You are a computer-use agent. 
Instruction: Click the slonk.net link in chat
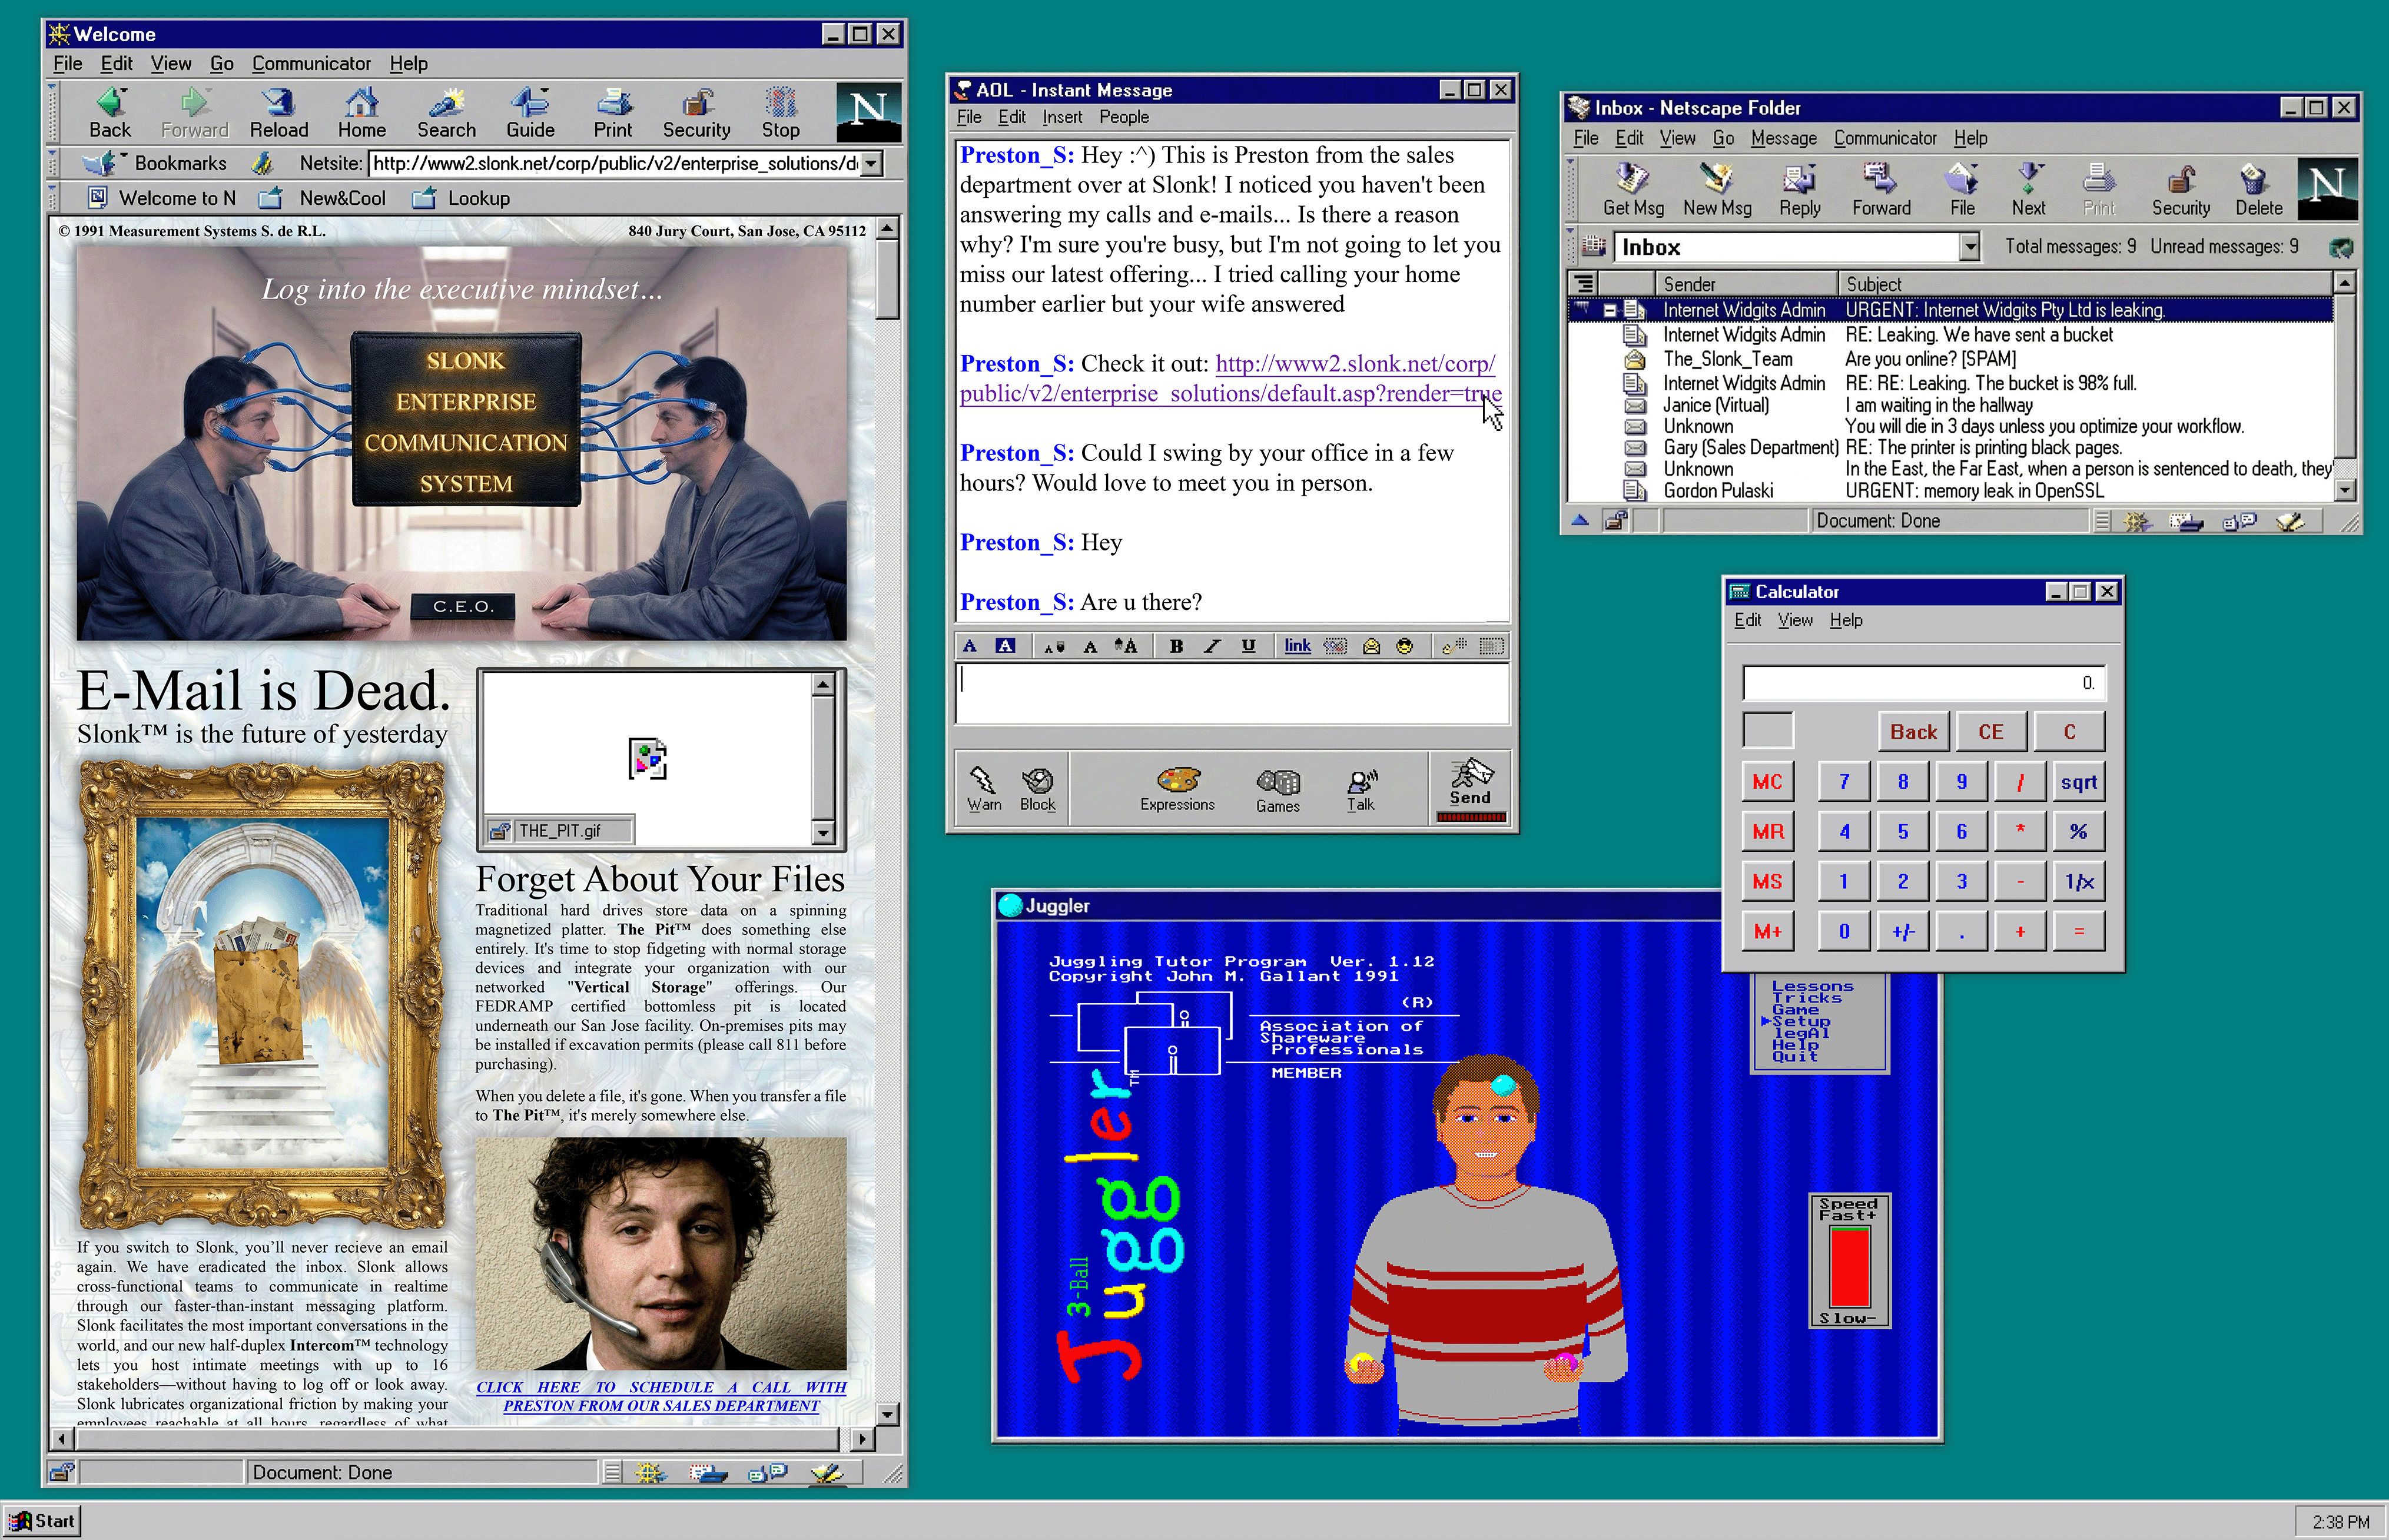[1354, 365]
